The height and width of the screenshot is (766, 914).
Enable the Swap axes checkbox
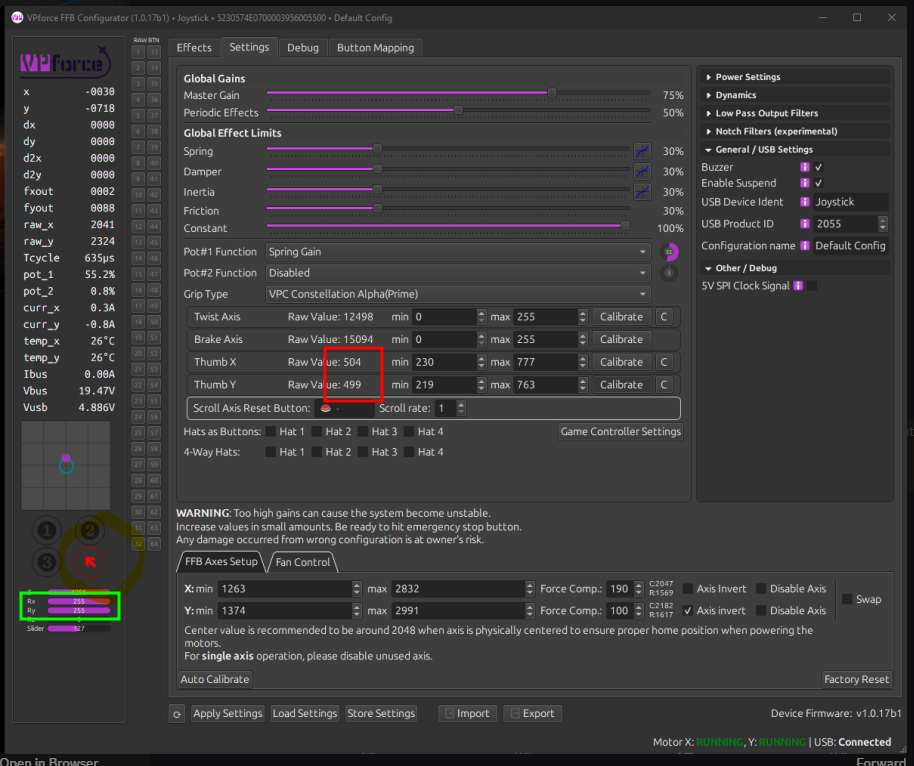click(847, 599)
